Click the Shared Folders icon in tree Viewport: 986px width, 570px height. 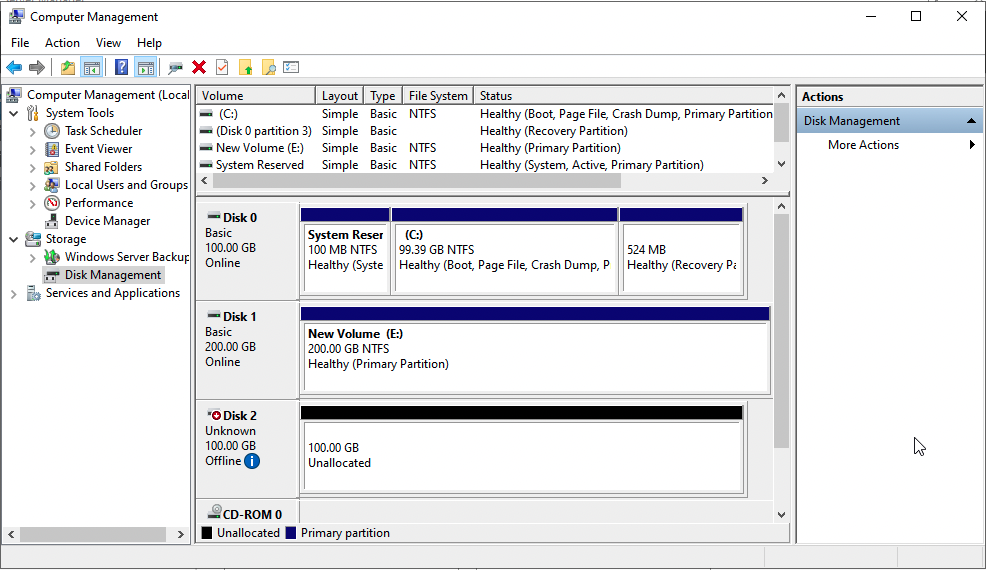(52, 167)
